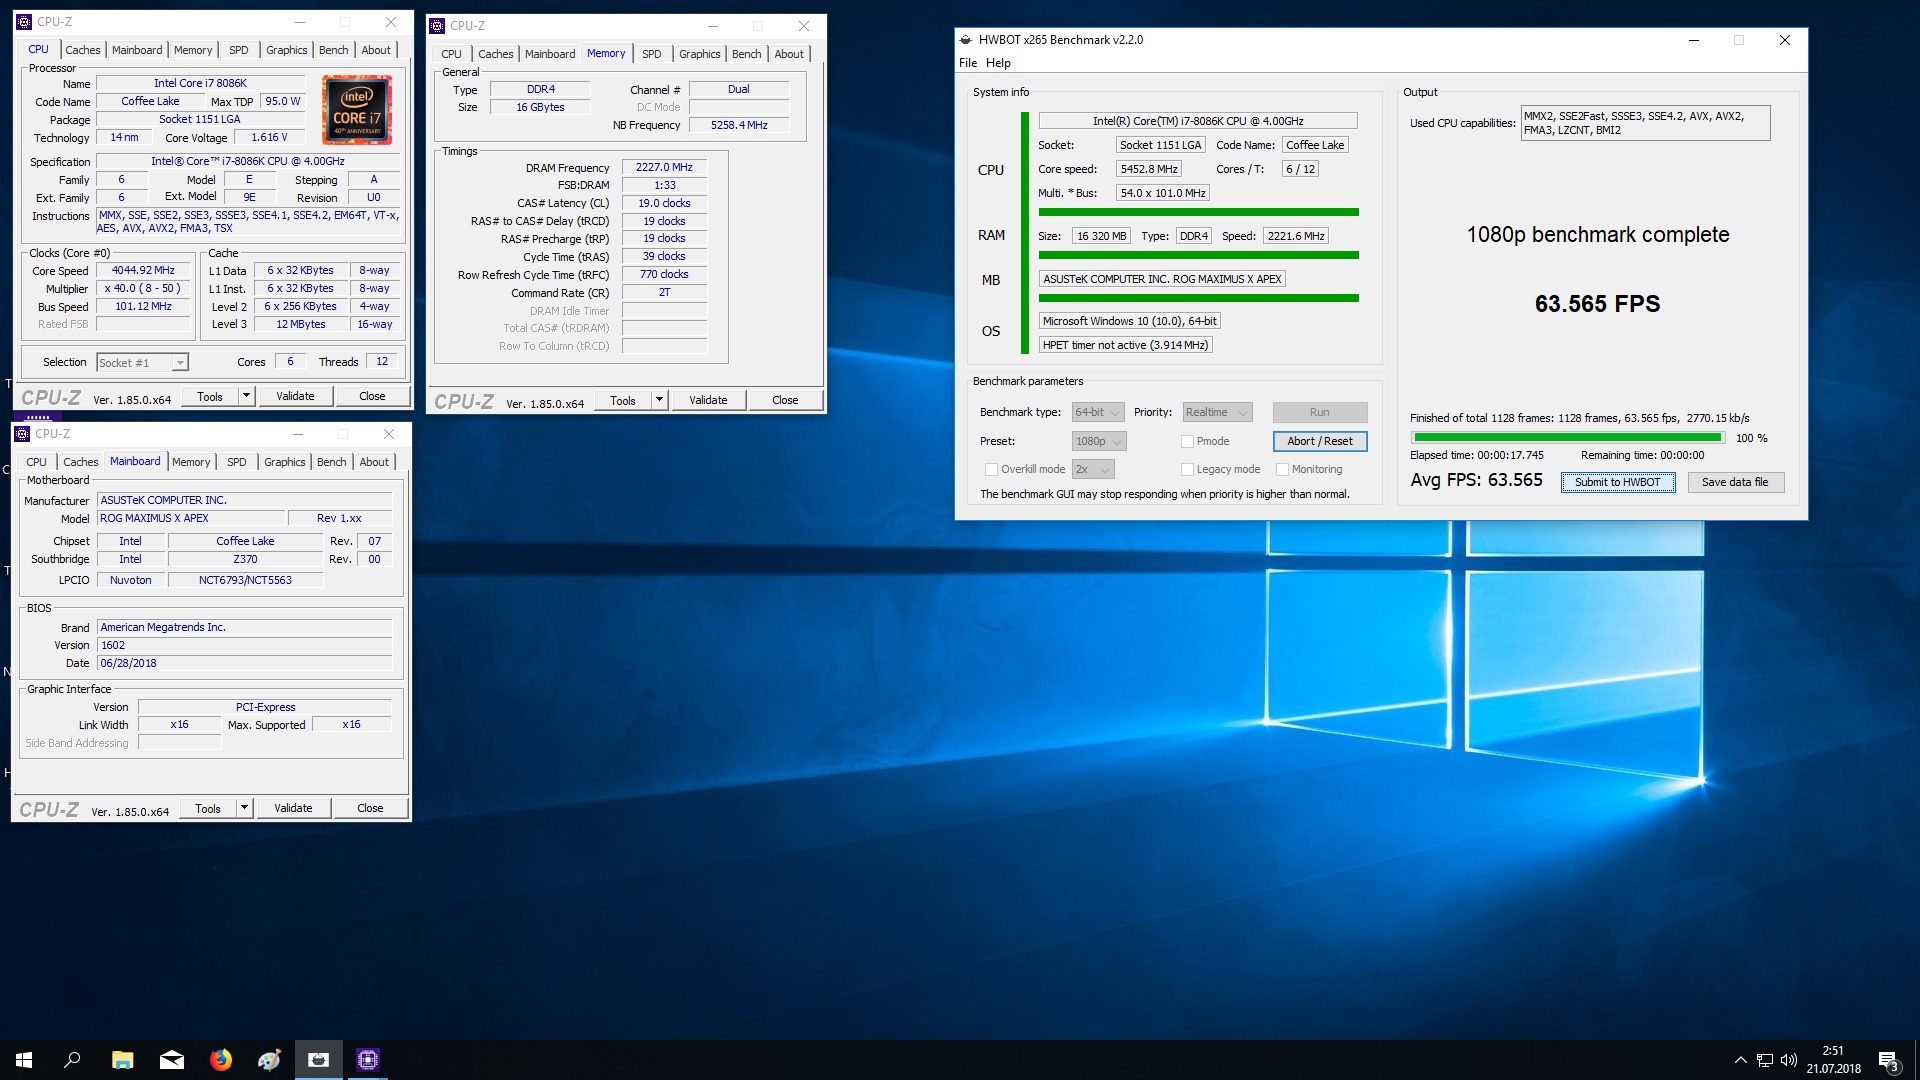Click Core Voltage 1.616 V value
The image size is (1920, 1080).
coord(269,138)
